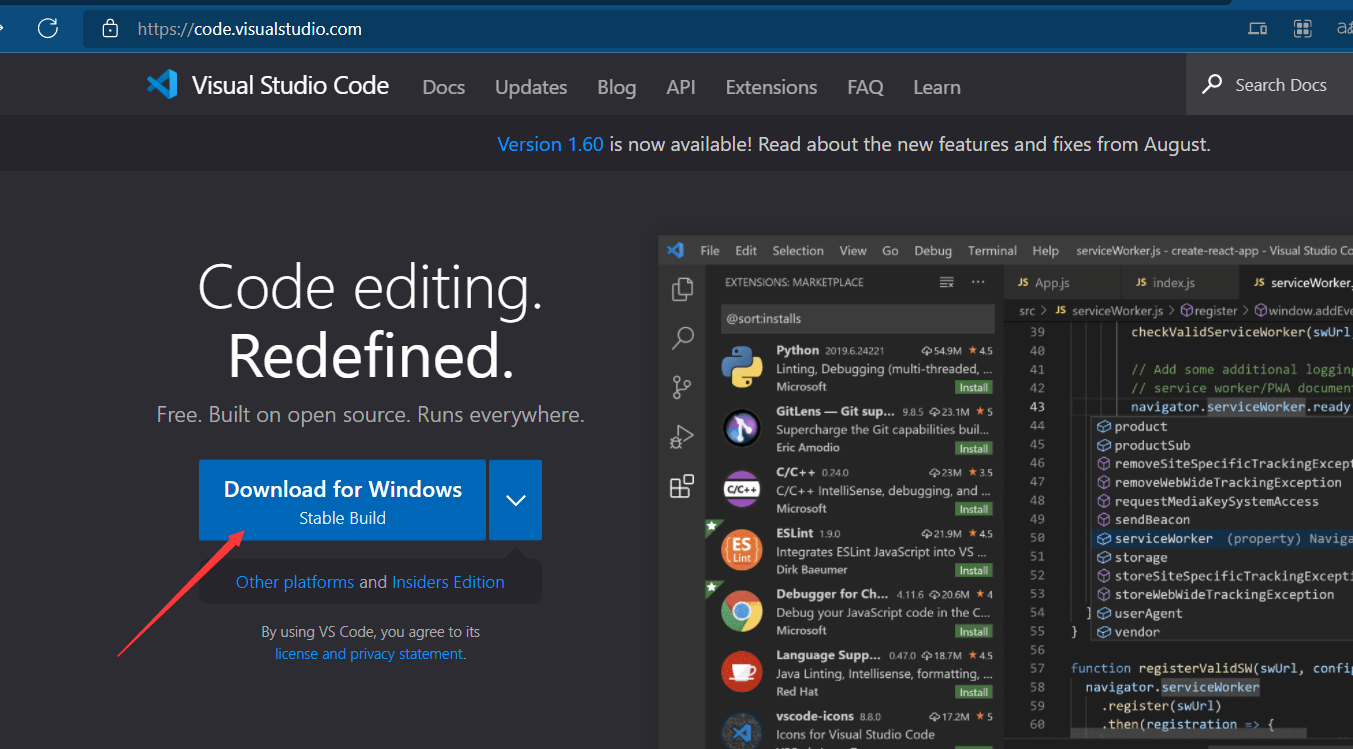Open the File menu in editor screenshot

pyautogui.click(x=710, y=251)
